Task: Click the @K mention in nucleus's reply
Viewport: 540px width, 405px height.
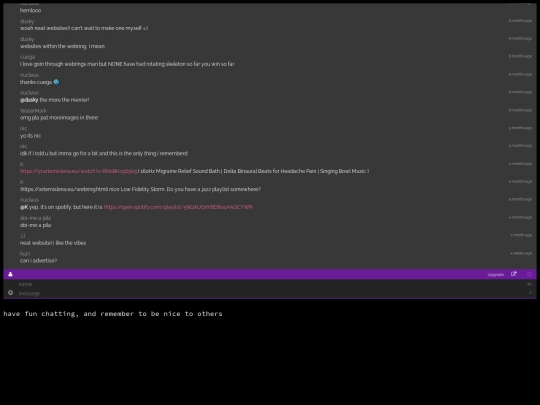Action: 24,207
